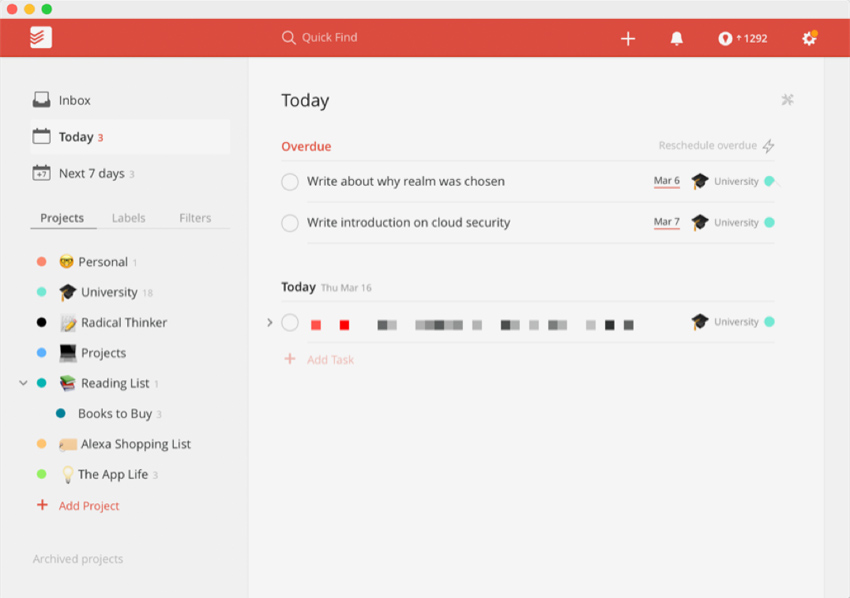Click the 'Write about why realm was chosen' text
This screenshot has height=598, width=850.
point(405,181)
